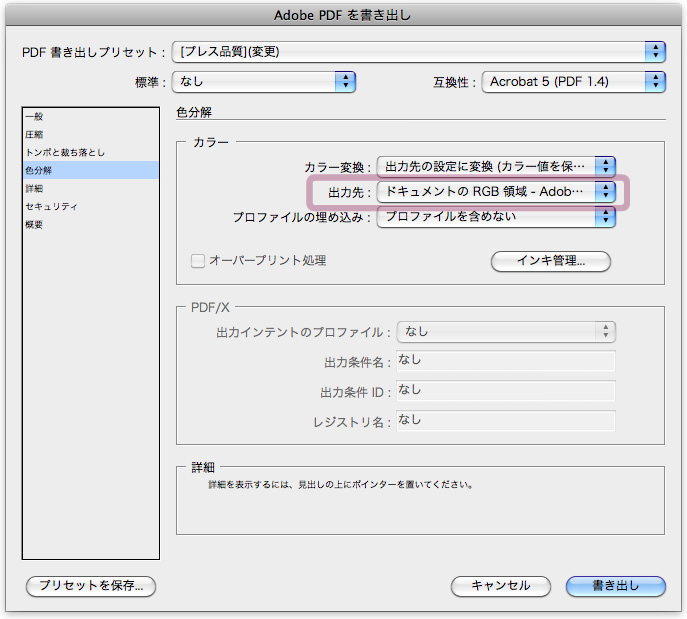Open the カラー変換 dropdown
Image resolution: width=687 pixels, height=619 pixels.
pyautogui.click(x=496, y=166)
